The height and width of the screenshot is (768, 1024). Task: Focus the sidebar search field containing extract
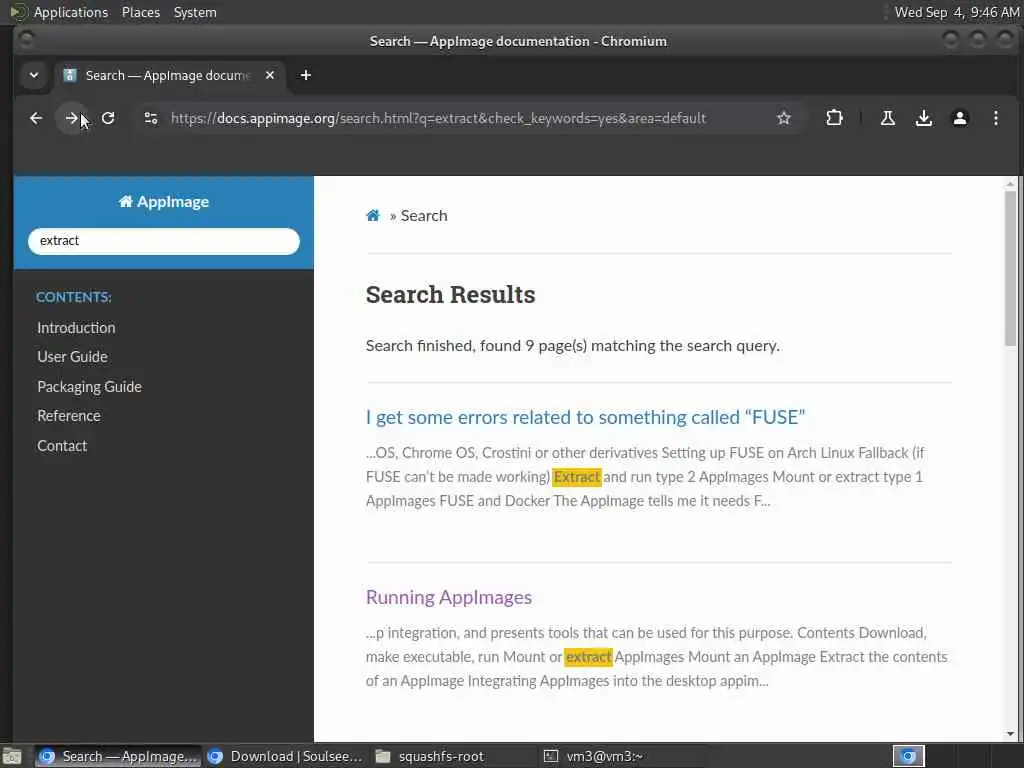click(x=164, y=241)
